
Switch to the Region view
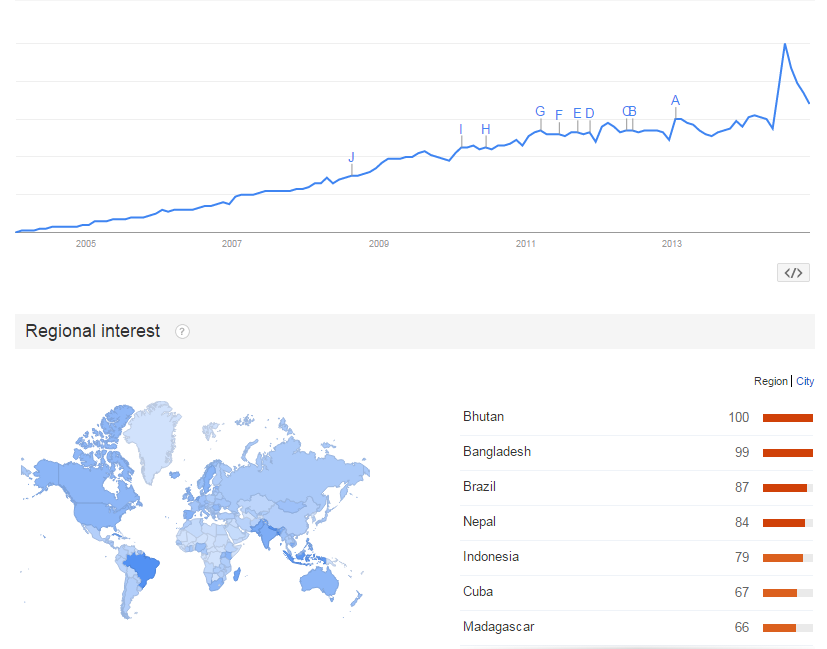click(x=771, y=381)
